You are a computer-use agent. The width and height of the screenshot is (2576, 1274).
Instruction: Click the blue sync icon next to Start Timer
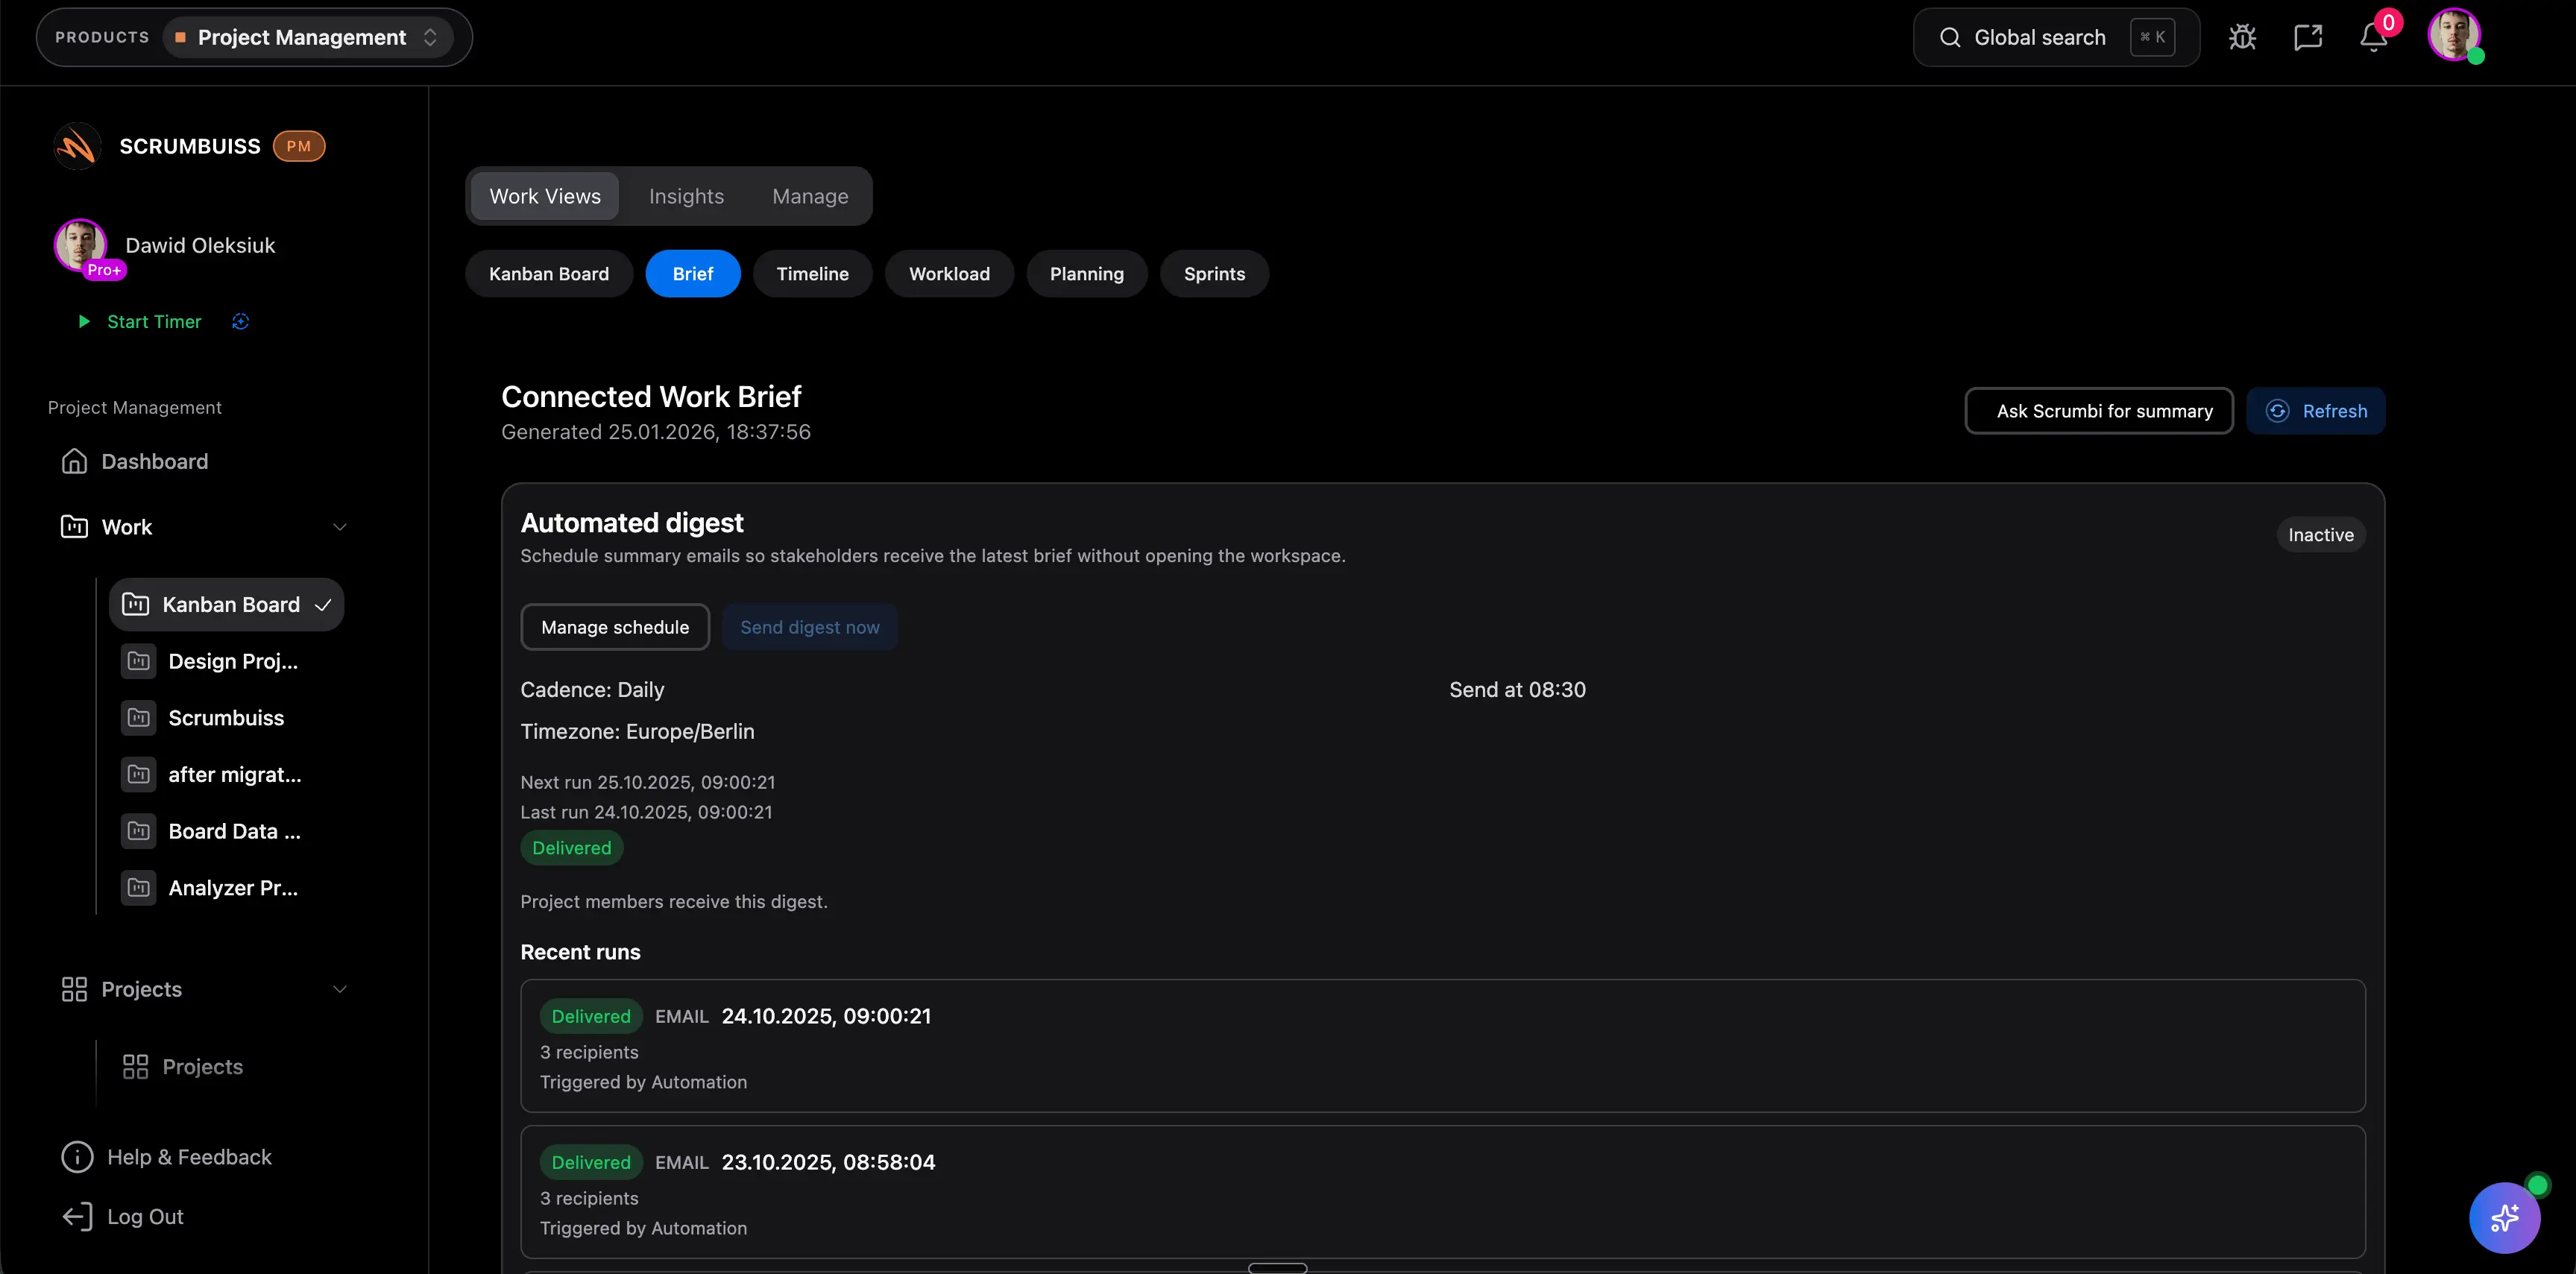(240, 321)
